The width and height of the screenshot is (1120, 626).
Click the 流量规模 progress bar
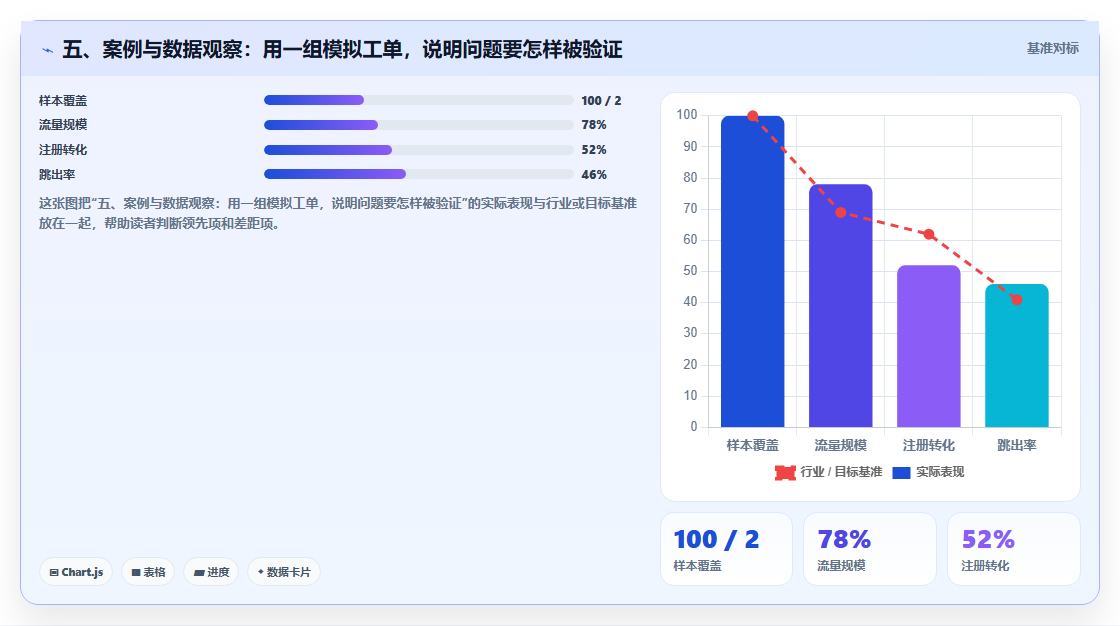click(419, 125)
